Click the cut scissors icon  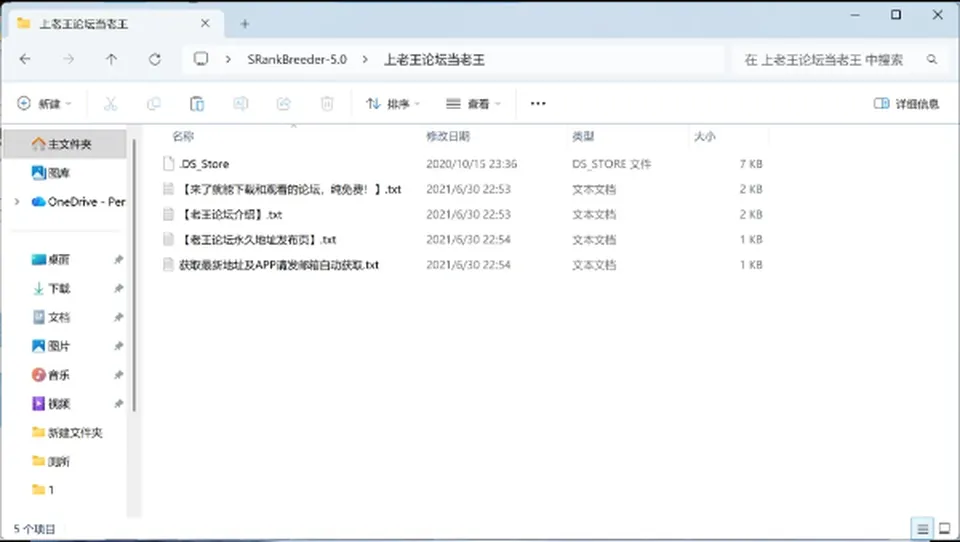110,104
